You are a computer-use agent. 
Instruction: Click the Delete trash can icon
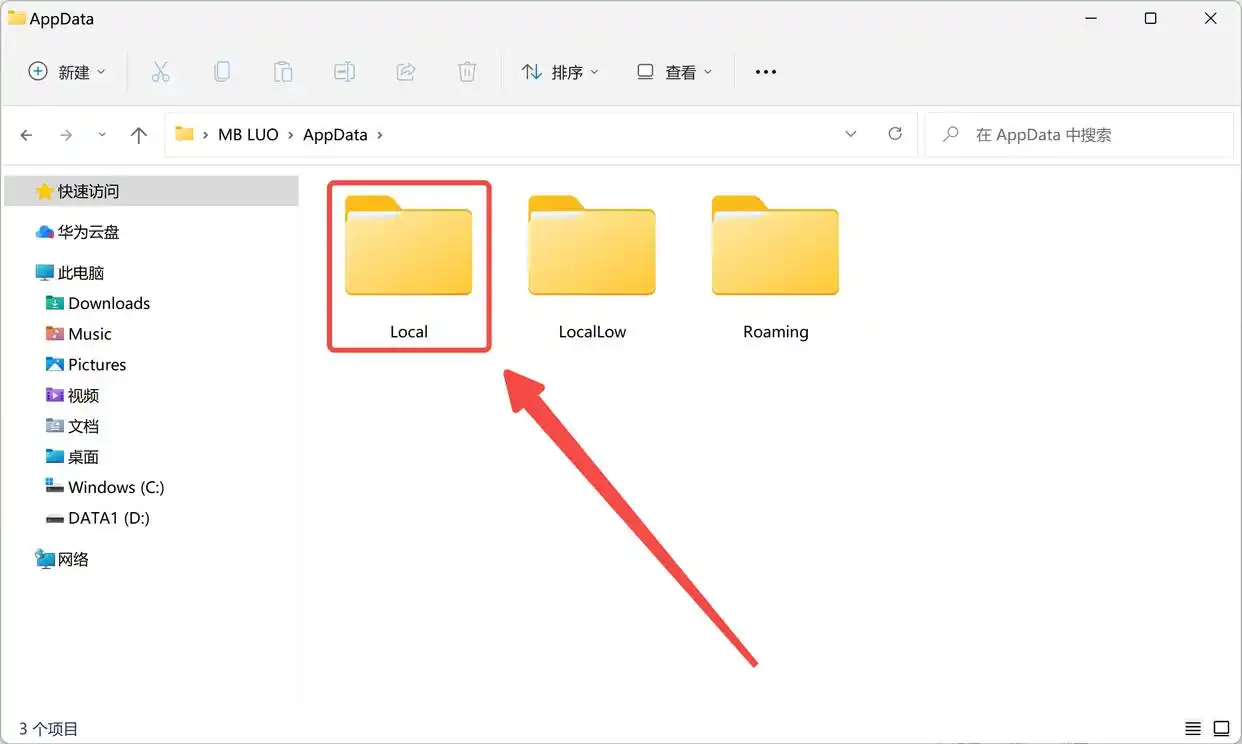pos(467,72)
